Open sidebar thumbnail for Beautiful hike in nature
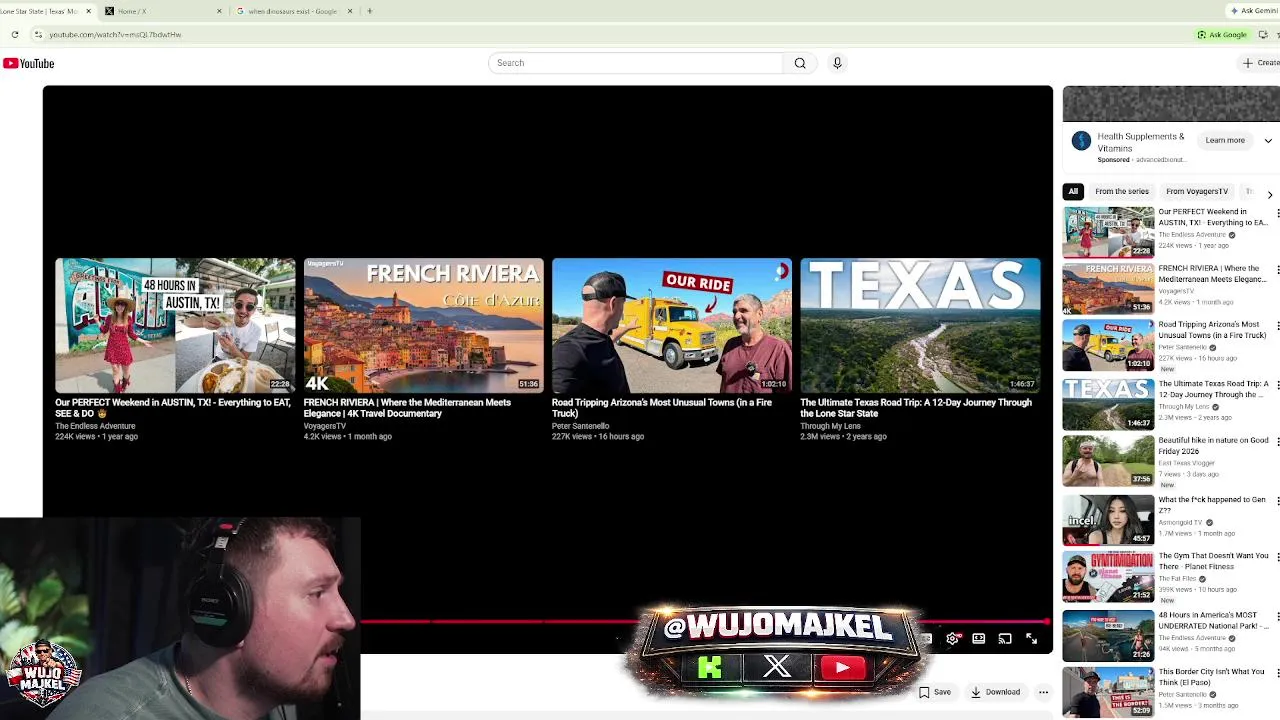Screen dimensions: 1280x720 point(1108,460)
